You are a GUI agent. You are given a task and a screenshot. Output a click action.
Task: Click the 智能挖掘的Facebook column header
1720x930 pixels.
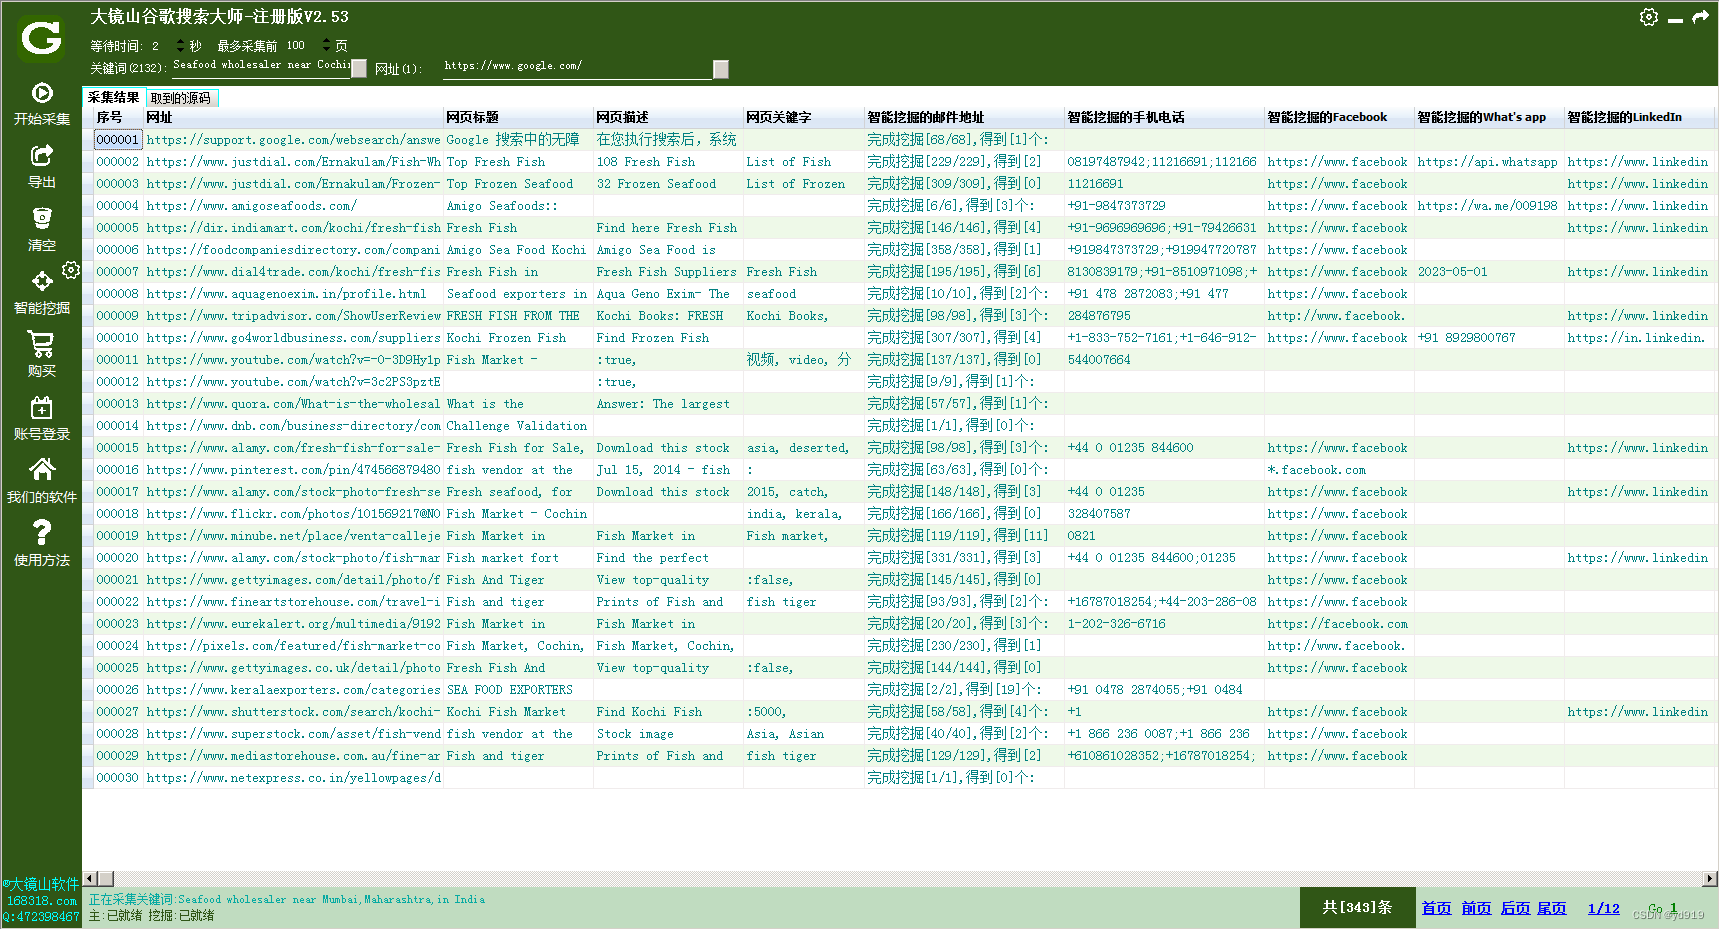click(1339, 117)
